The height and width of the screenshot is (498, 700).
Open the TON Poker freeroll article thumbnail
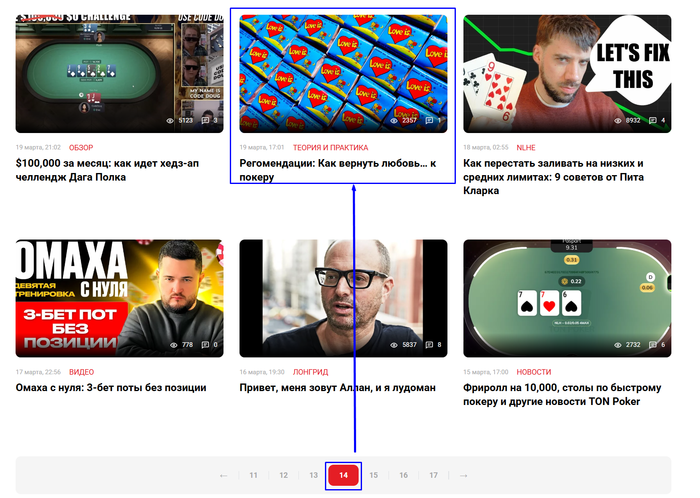[567, 298]
